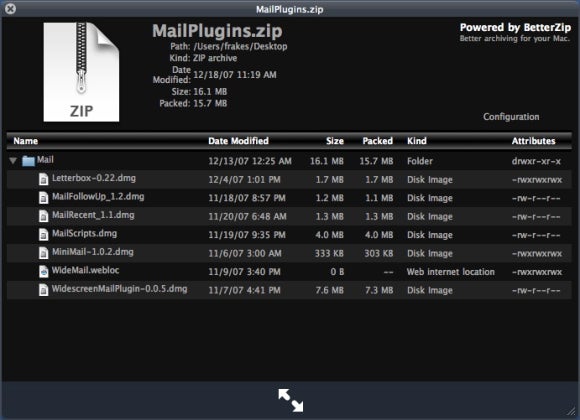Screen dimensions: 580x420
Task: Sort by the Name column header
Action: tap(26, 141)
